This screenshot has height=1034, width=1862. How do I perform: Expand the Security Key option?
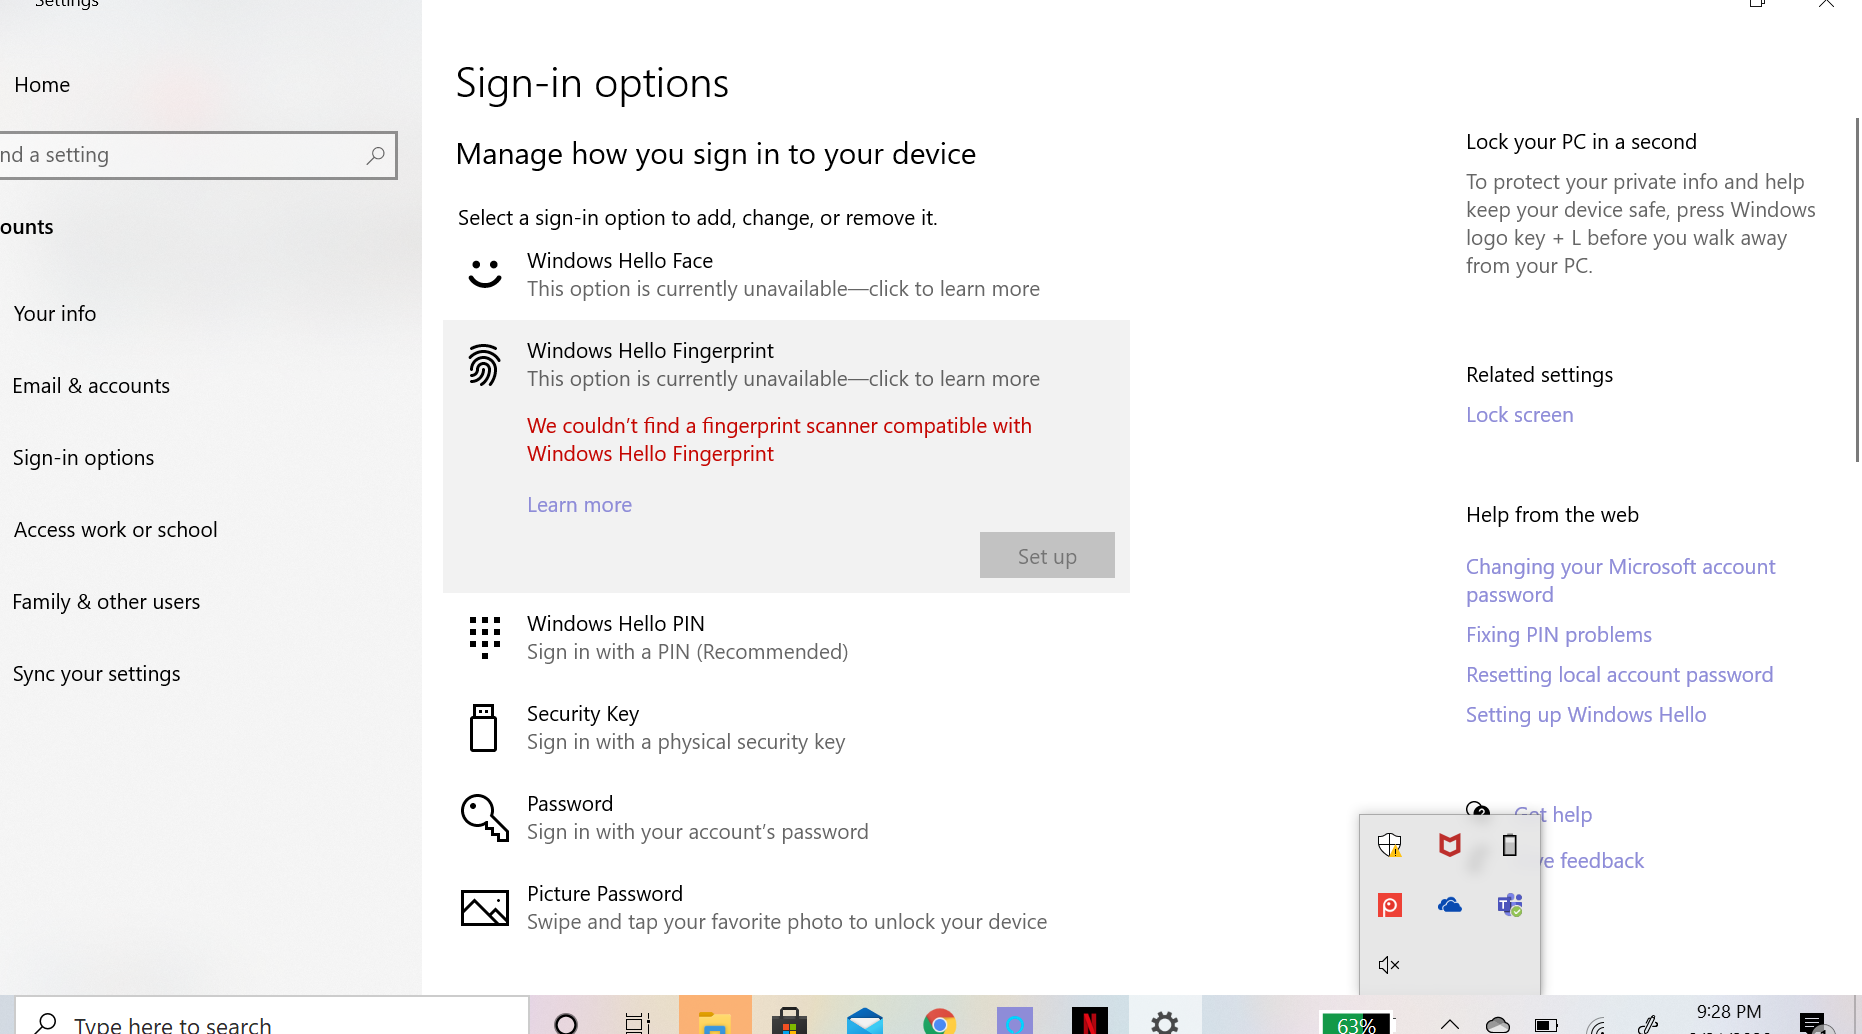click(x=786, y=728)
